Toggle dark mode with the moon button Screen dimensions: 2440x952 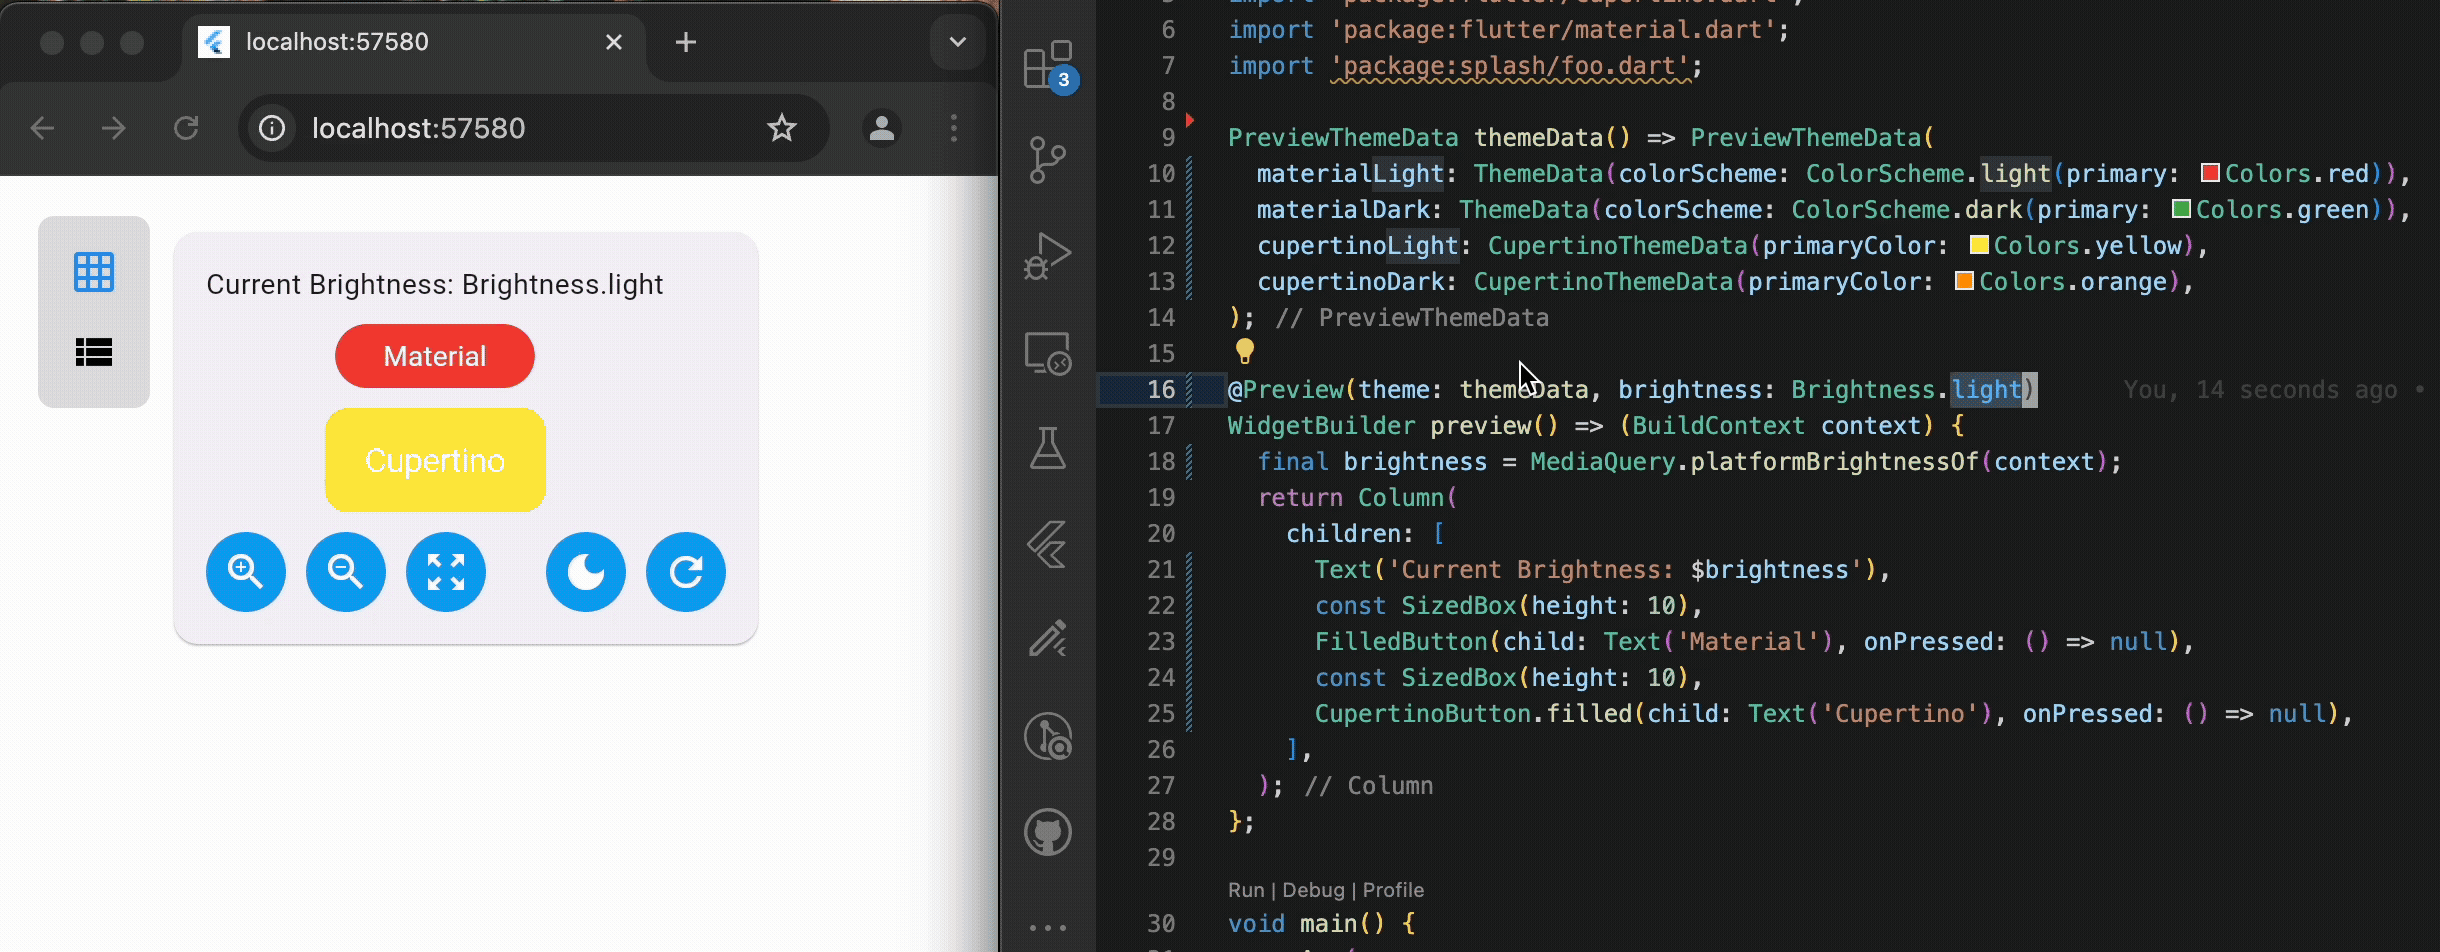point(585,572)
